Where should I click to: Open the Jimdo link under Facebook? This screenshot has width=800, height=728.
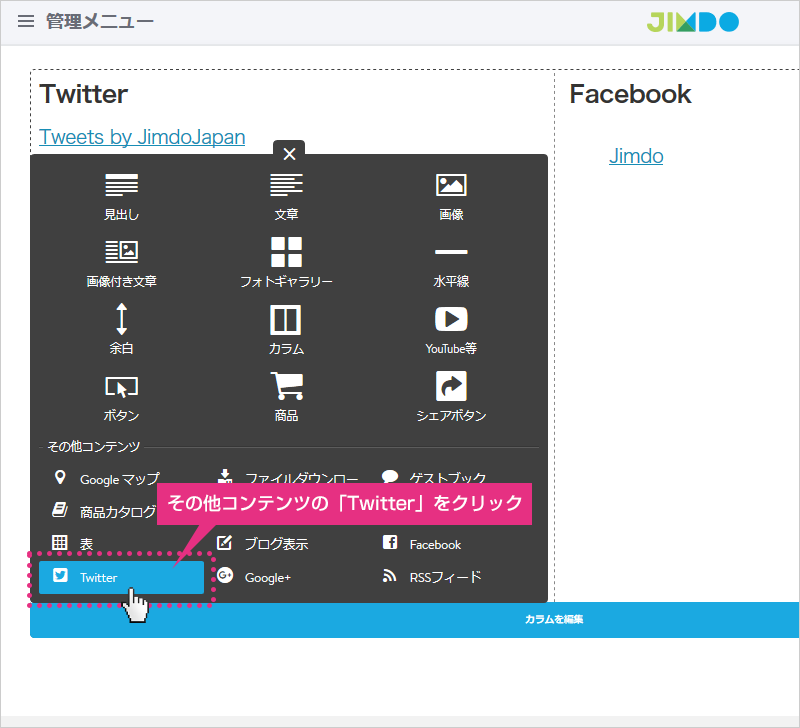(636, 156)
